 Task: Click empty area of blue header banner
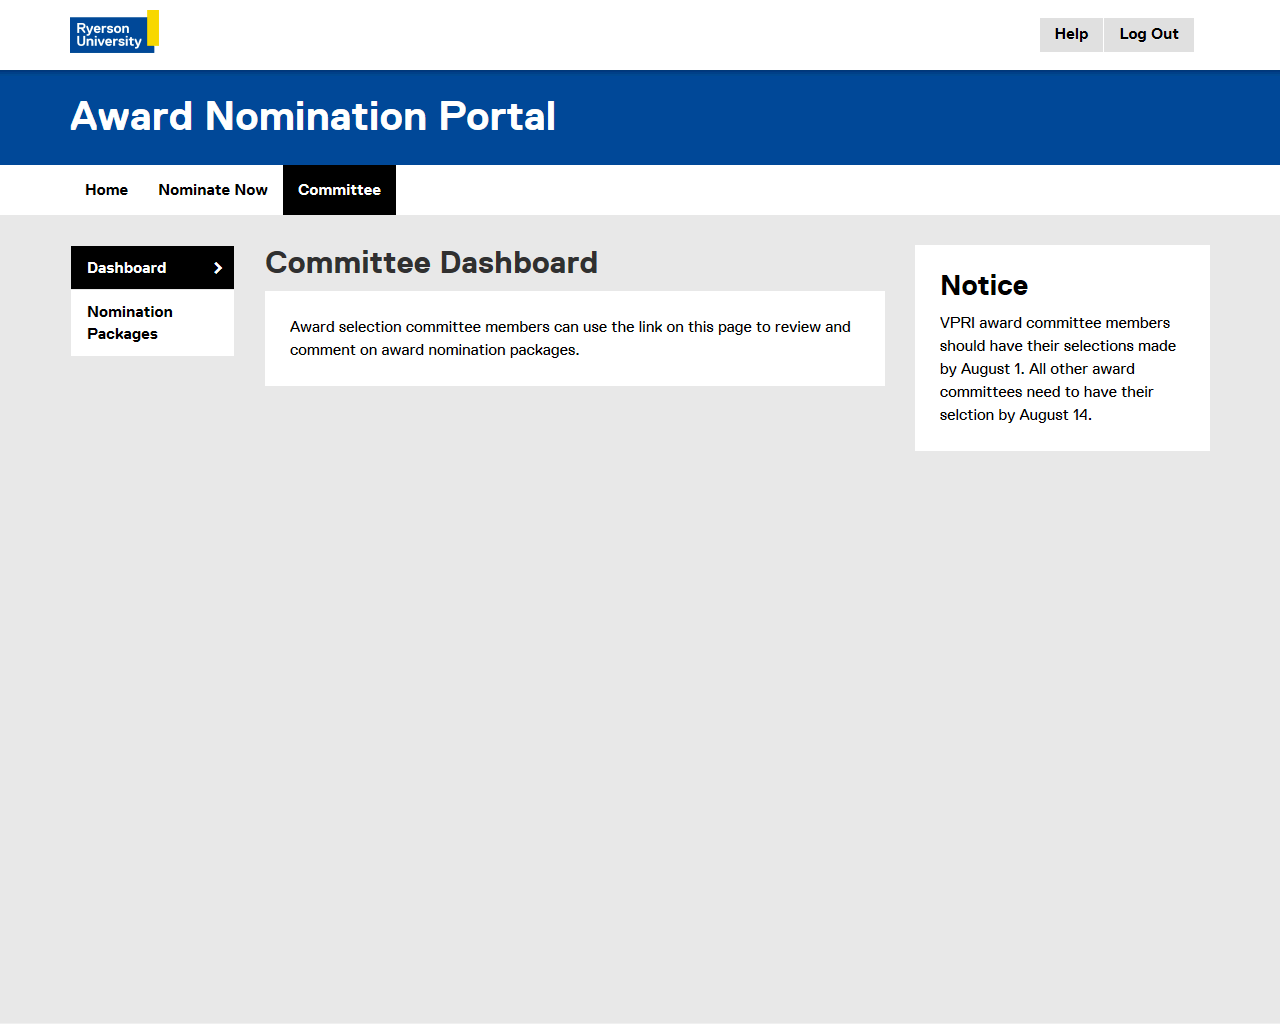click(x=900, y=117)
